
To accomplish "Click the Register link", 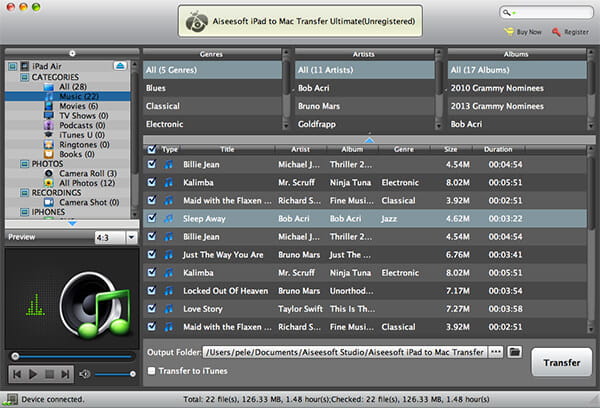I will (x=576, y=32).
